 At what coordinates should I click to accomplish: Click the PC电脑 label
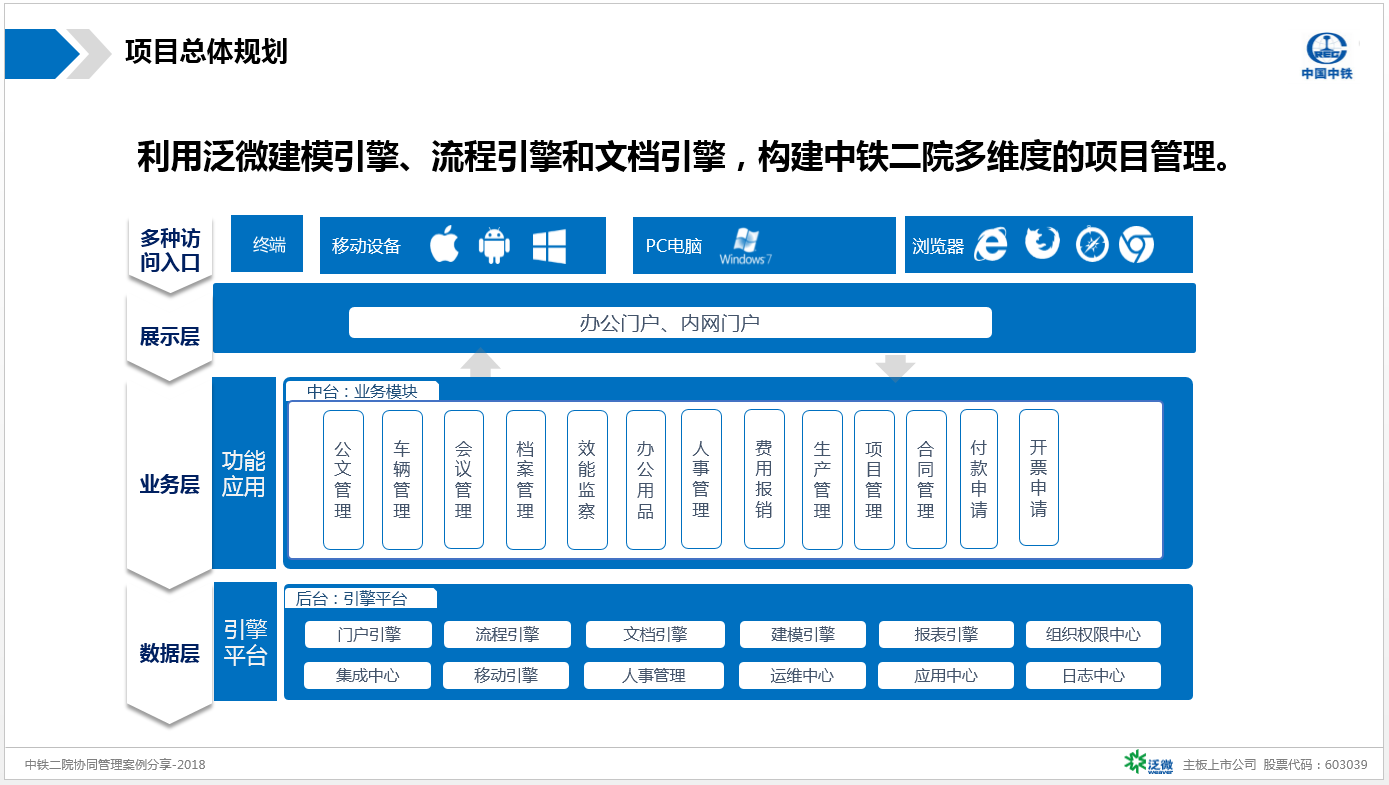pyautogui.click(x=674, y=246)
